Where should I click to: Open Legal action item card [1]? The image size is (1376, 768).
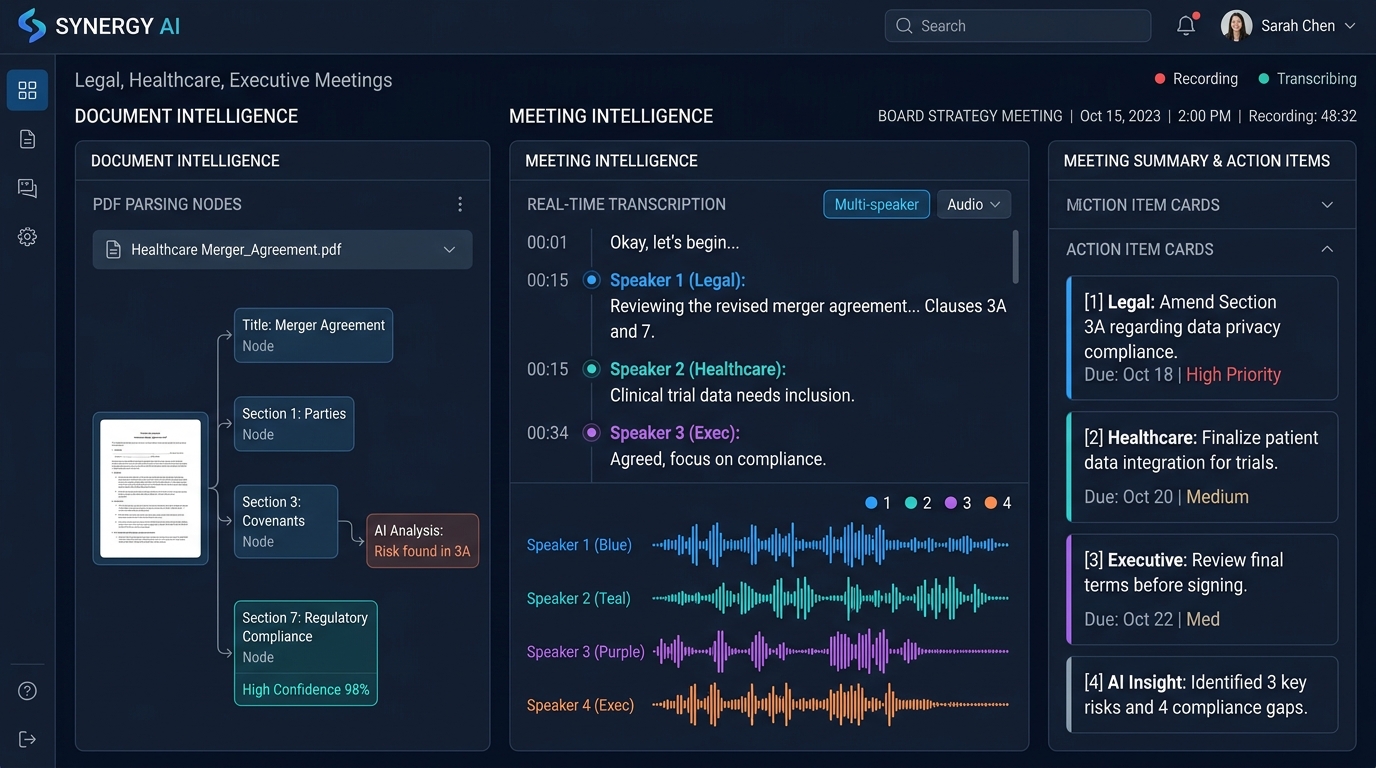click(1202, 338)
